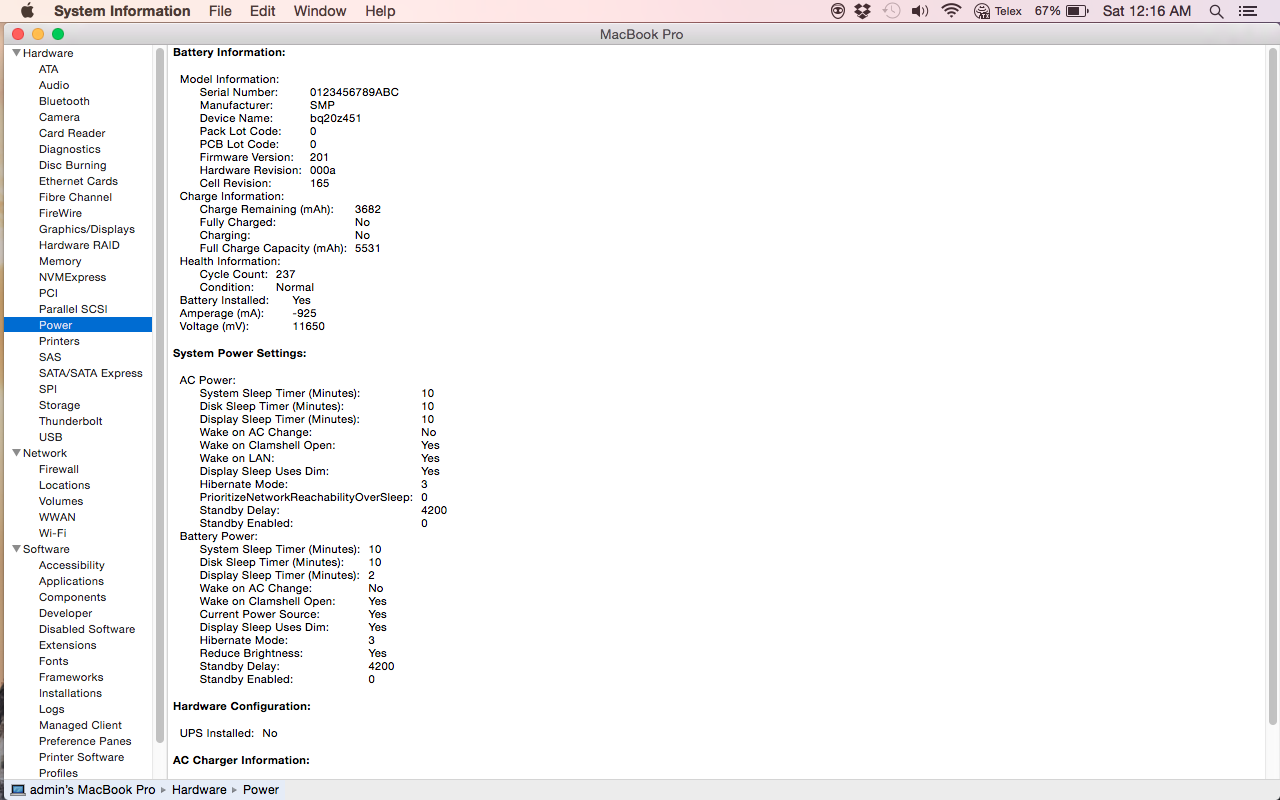Select Thunderbolt in the sidebar
Viewport: 1280px width, 800px height.
tap(70, 421)
